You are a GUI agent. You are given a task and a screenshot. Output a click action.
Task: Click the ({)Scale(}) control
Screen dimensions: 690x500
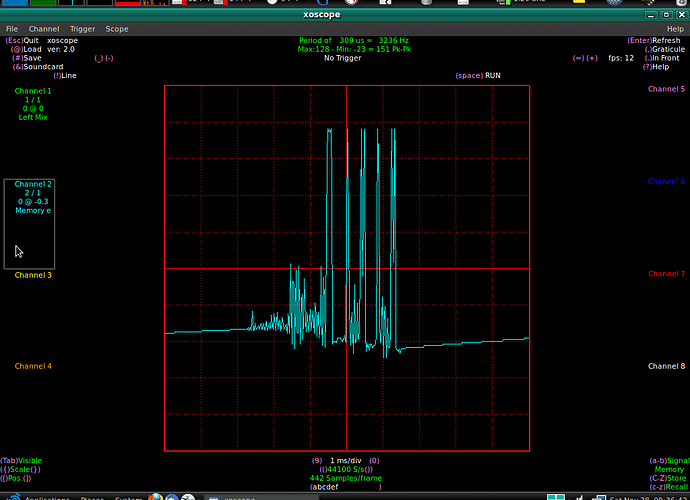20,470
